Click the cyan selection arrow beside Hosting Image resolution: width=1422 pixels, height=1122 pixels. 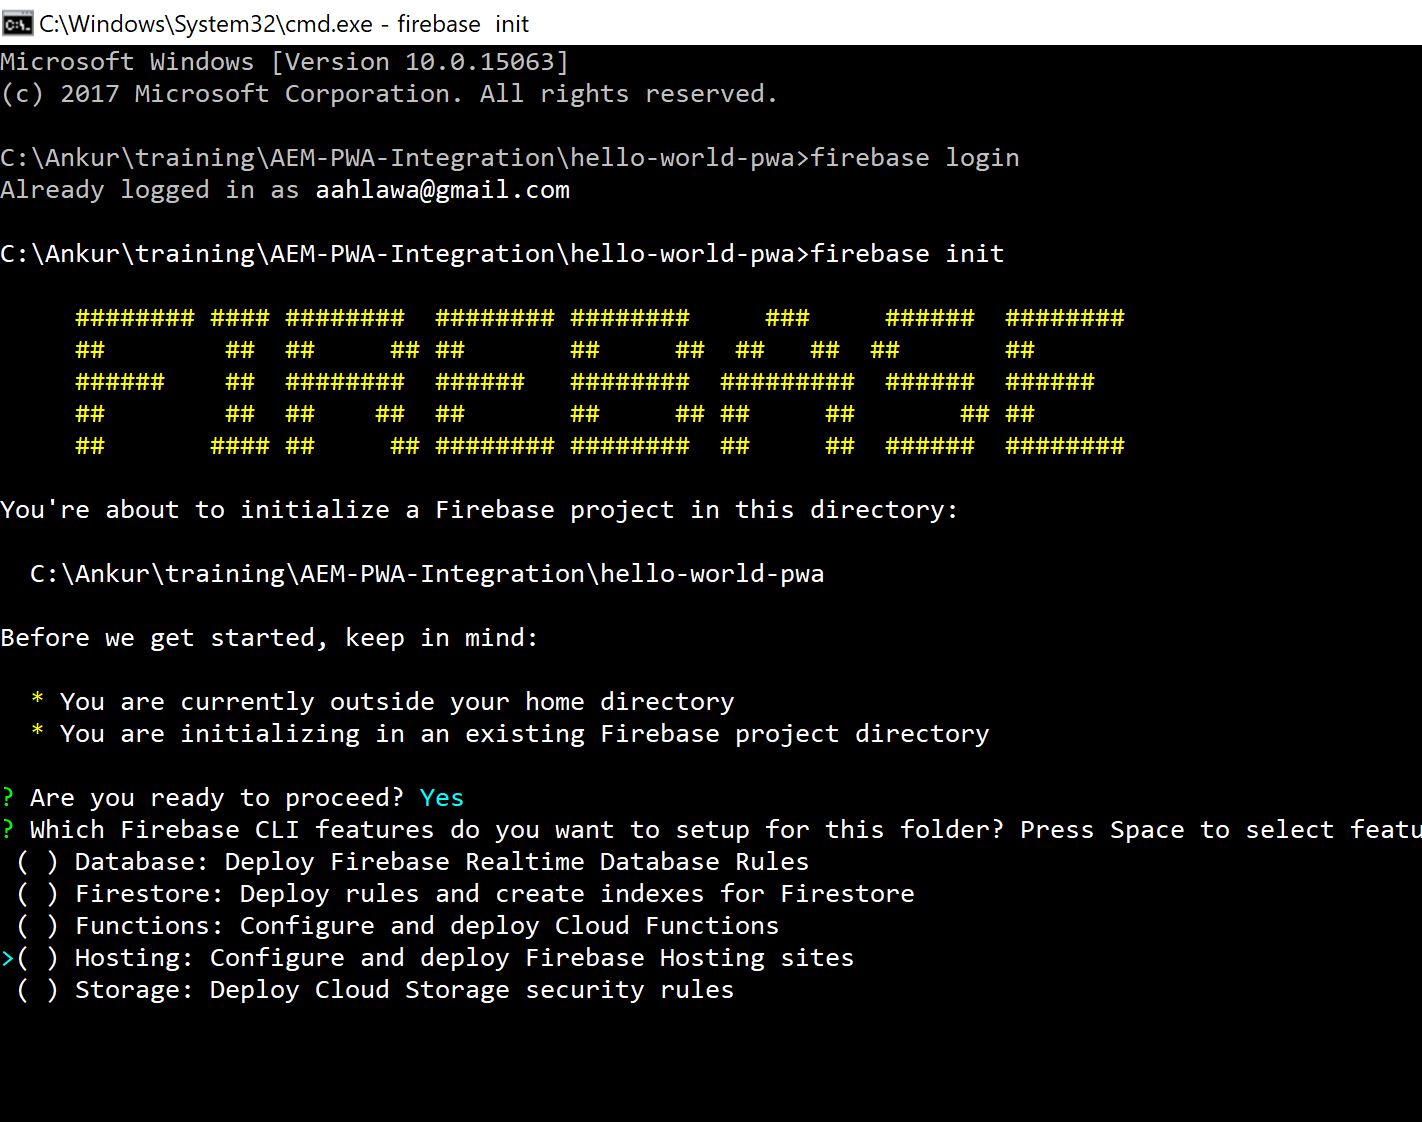(8, 959)
